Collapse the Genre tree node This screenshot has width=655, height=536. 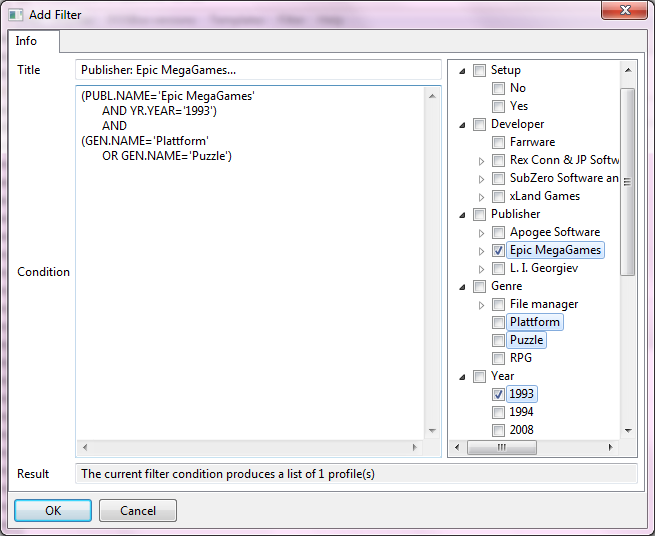click(x=462, y=287)
